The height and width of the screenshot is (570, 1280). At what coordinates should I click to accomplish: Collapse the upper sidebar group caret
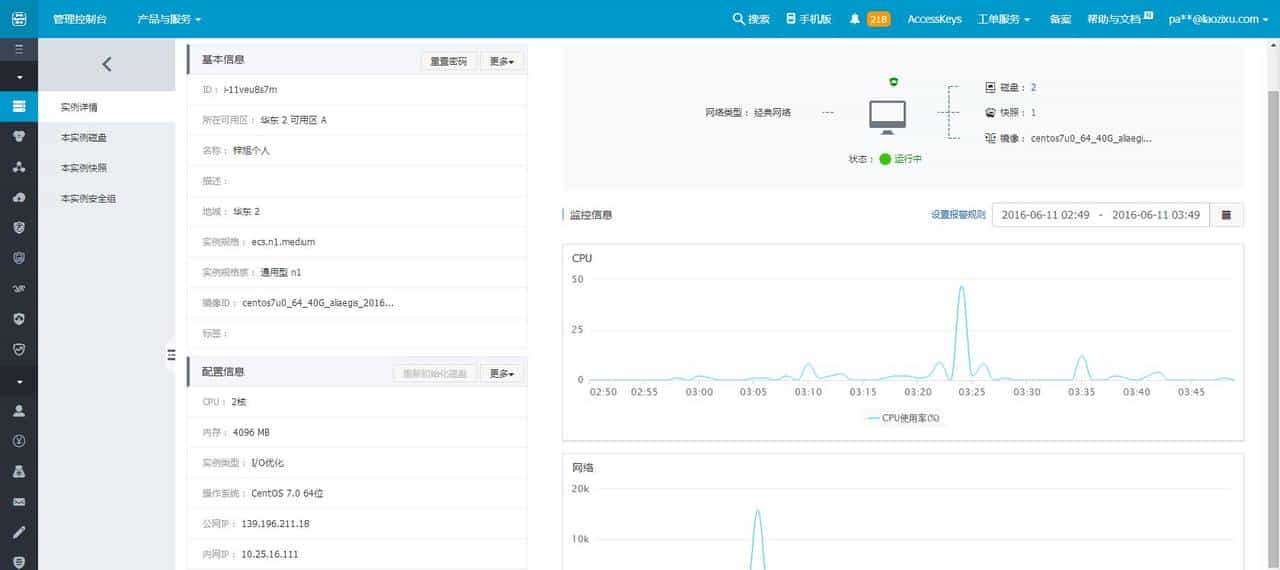tap(18, 77)
